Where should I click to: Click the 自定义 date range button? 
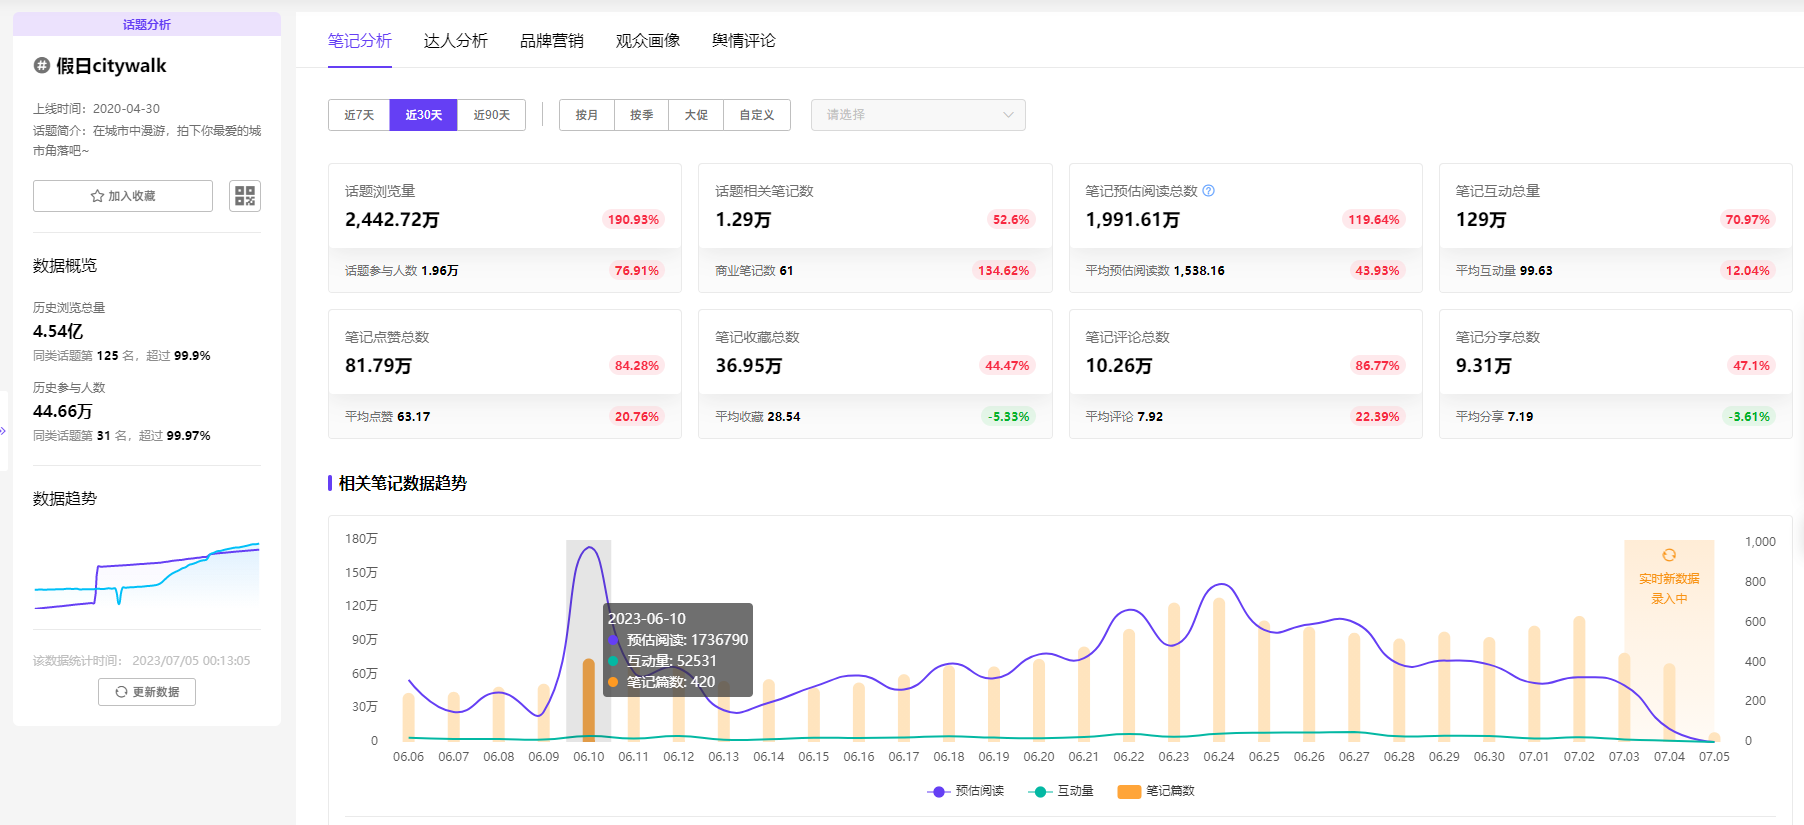pyautogui.click(x=757, y=115)
